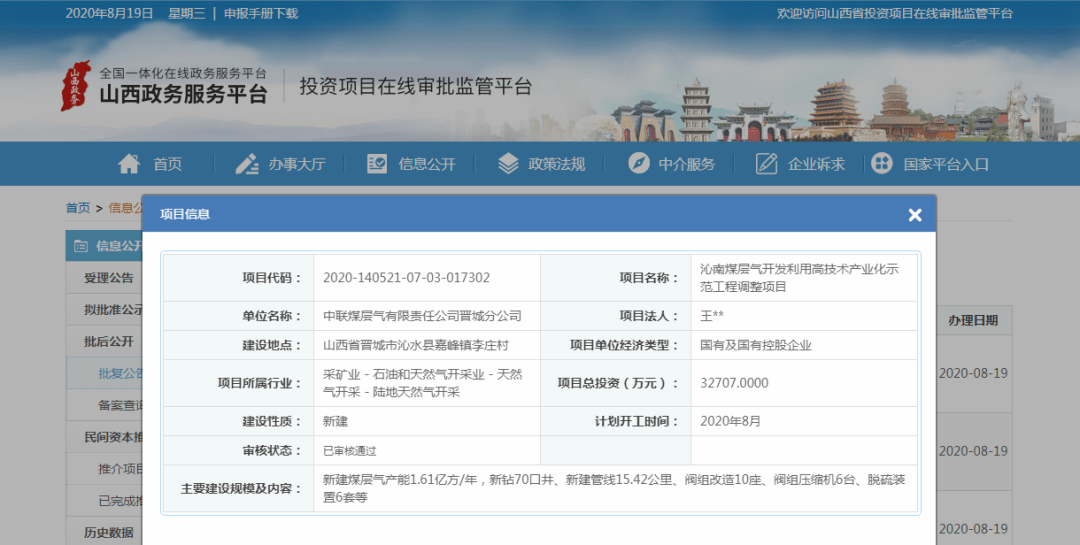The image size is (1080, 545).
Task: Select 已完成推介 sub-item in left sidebar
Action: click(x=121, y=500)
